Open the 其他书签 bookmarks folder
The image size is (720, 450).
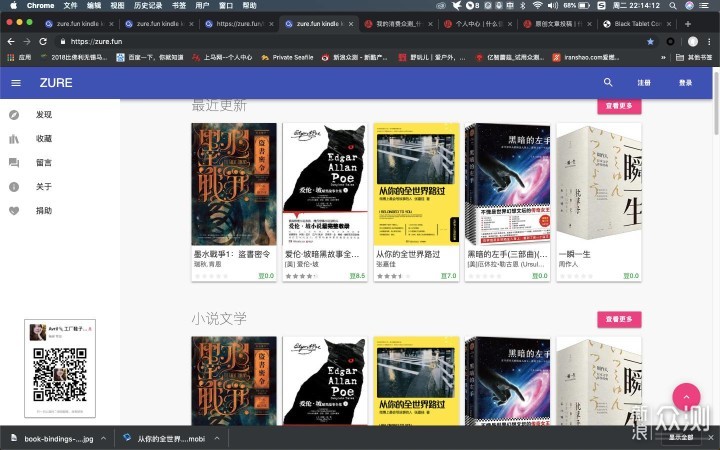694,57
